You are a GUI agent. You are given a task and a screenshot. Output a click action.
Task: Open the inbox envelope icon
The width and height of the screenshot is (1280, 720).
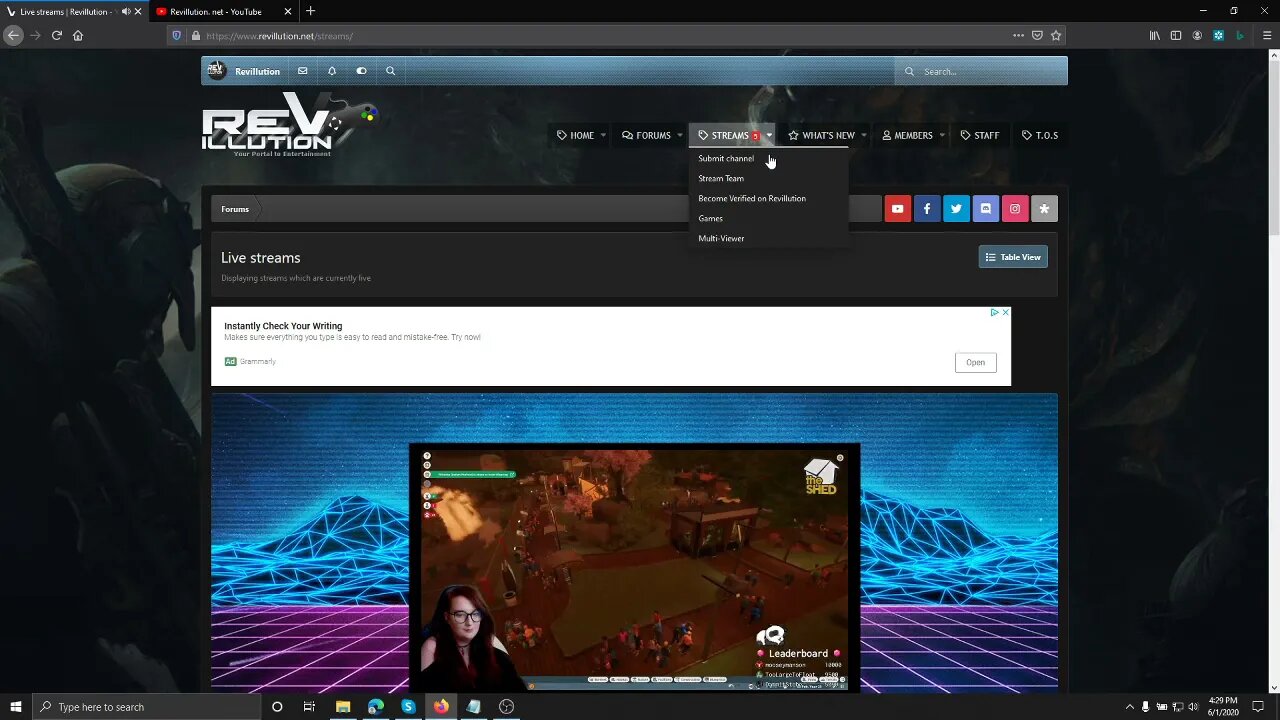[302, 71]
